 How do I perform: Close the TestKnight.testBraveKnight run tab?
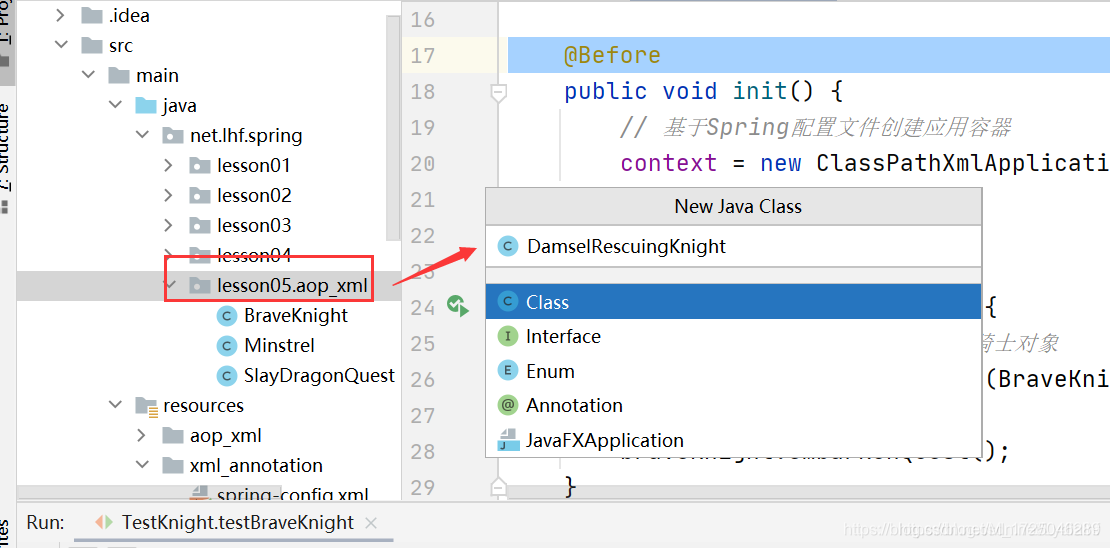click(370, 524)
